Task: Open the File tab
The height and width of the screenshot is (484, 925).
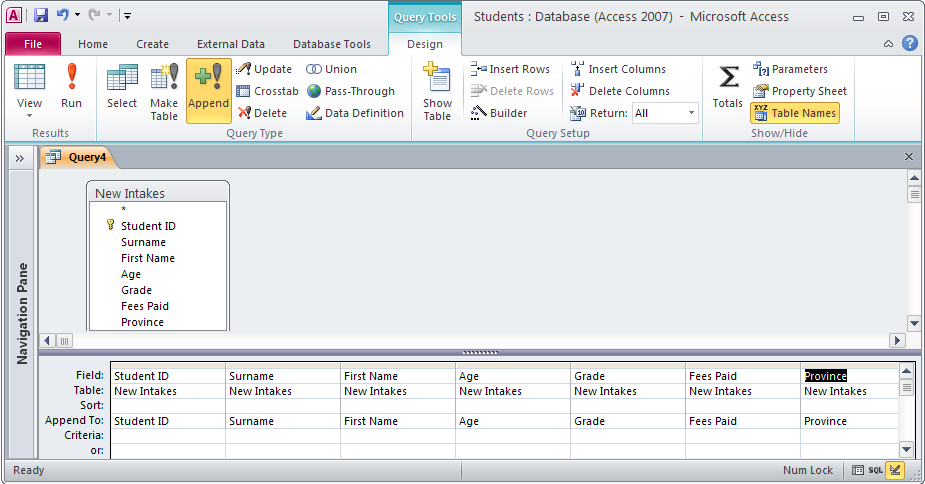Action: [x=33, y=44]
